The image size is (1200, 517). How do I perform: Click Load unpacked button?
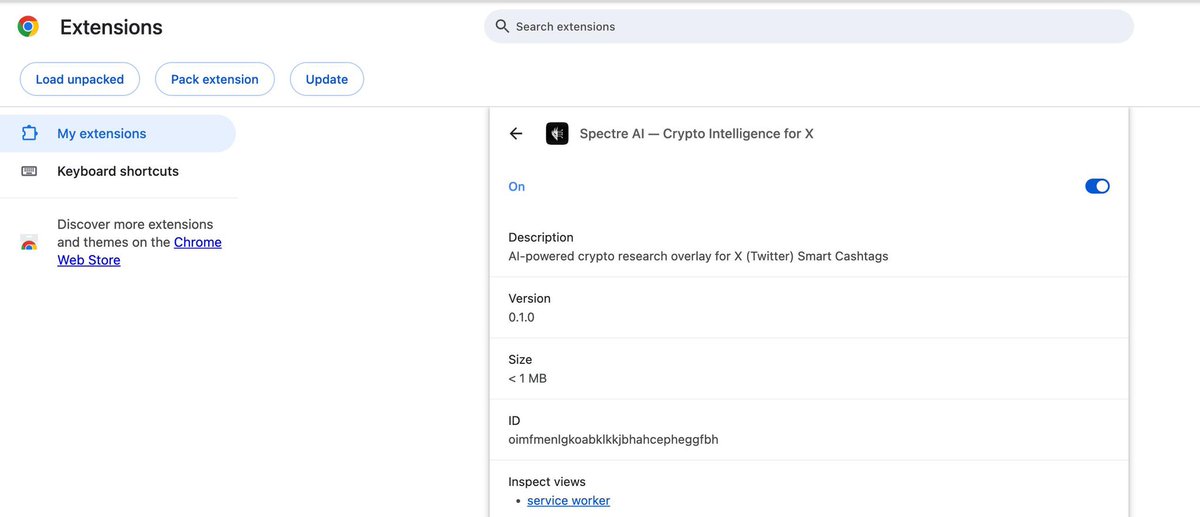pos(80,79)
